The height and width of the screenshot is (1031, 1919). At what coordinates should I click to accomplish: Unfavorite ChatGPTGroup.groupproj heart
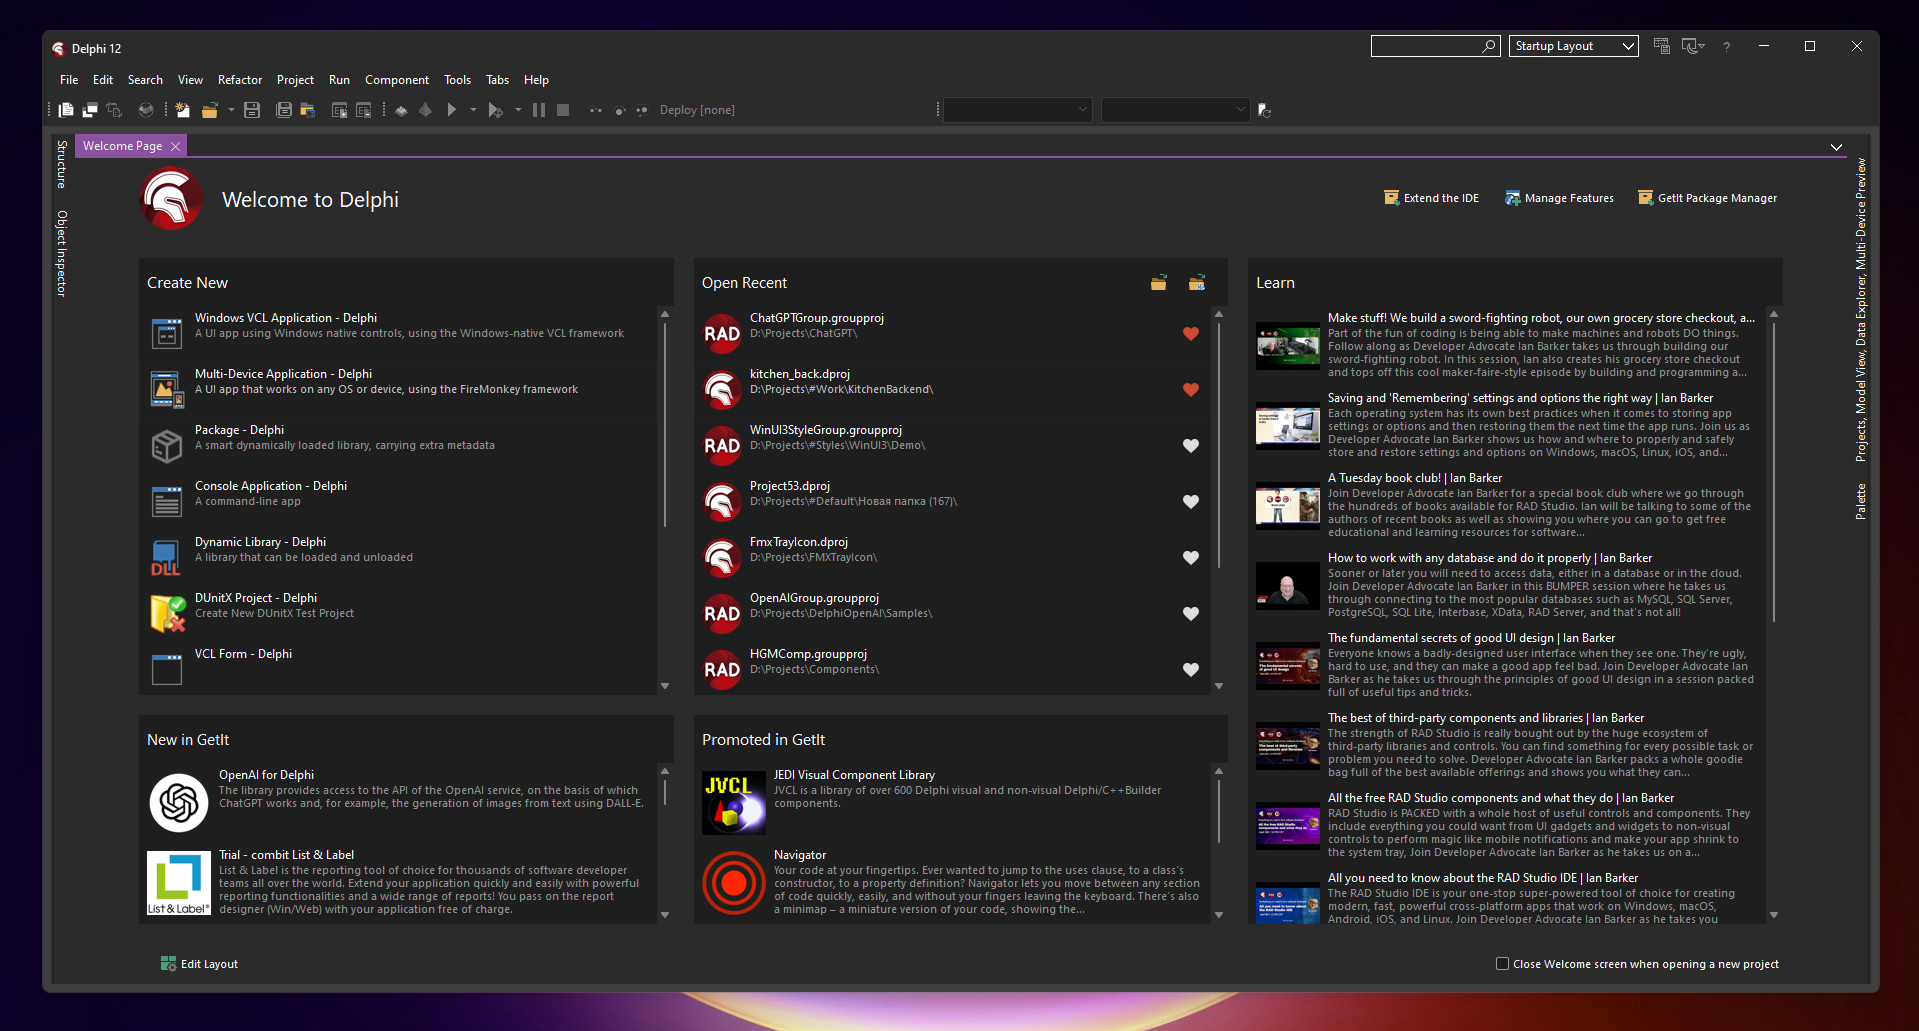(1191, 334)
